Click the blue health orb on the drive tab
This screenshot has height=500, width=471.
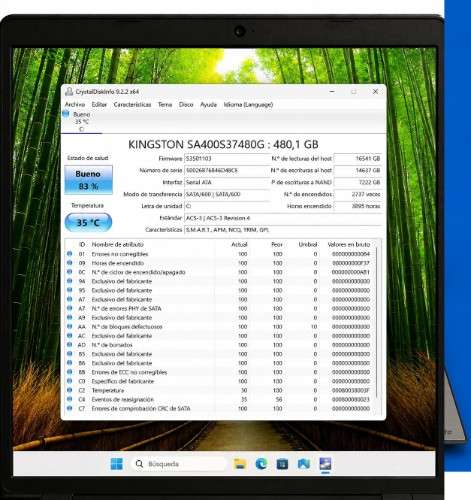[x=66, y=114]
